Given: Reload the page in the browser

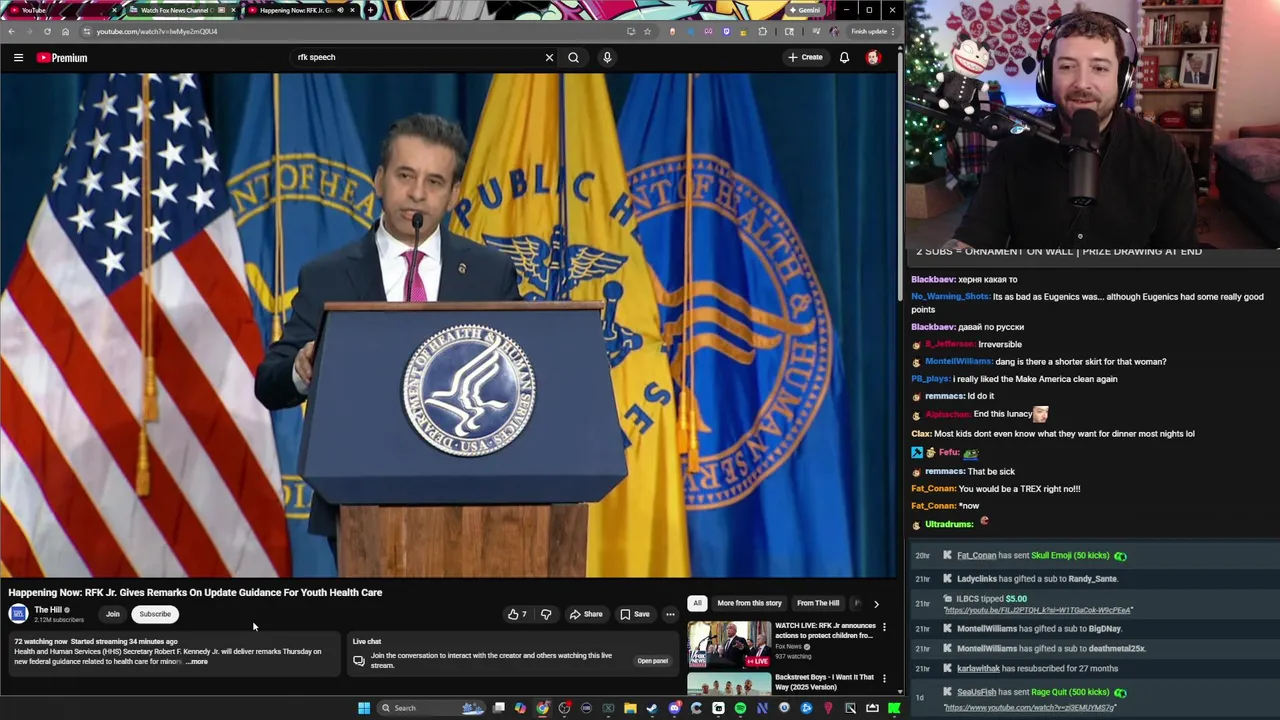Looking at the screenshot, I should tap(47, 31).
